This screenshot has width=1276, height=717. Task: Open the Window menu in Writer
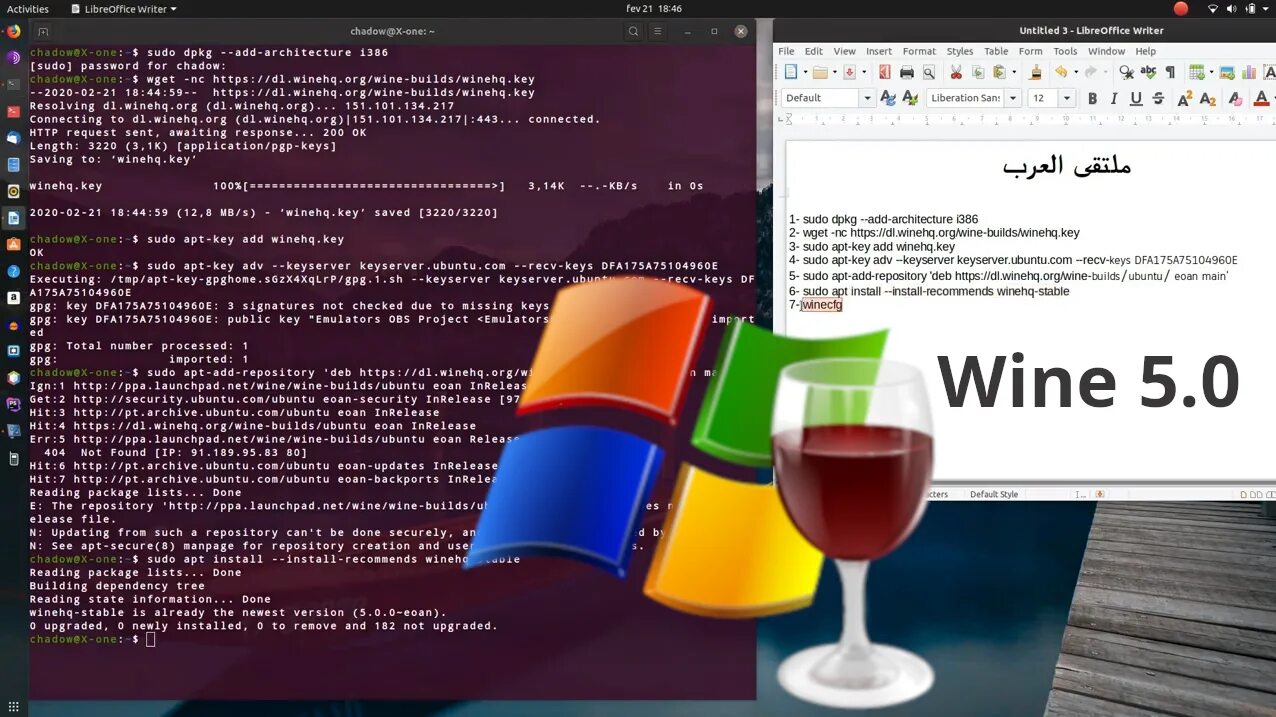(x=1106, y=51)
